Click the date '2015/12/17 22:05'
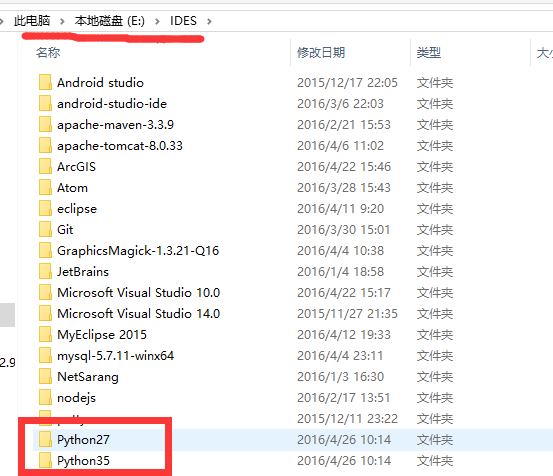This screenshot has height=476, width=553. [347, 83]
